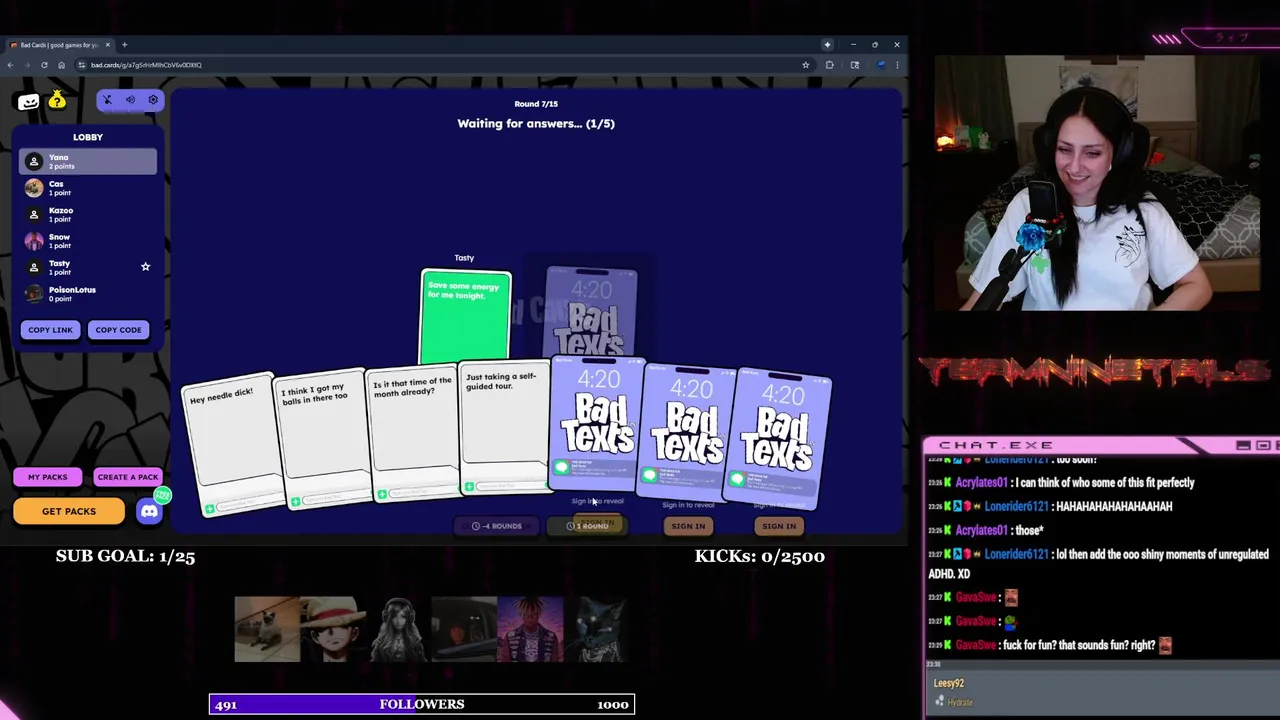Click the bad.cards URL address bar

445,65
